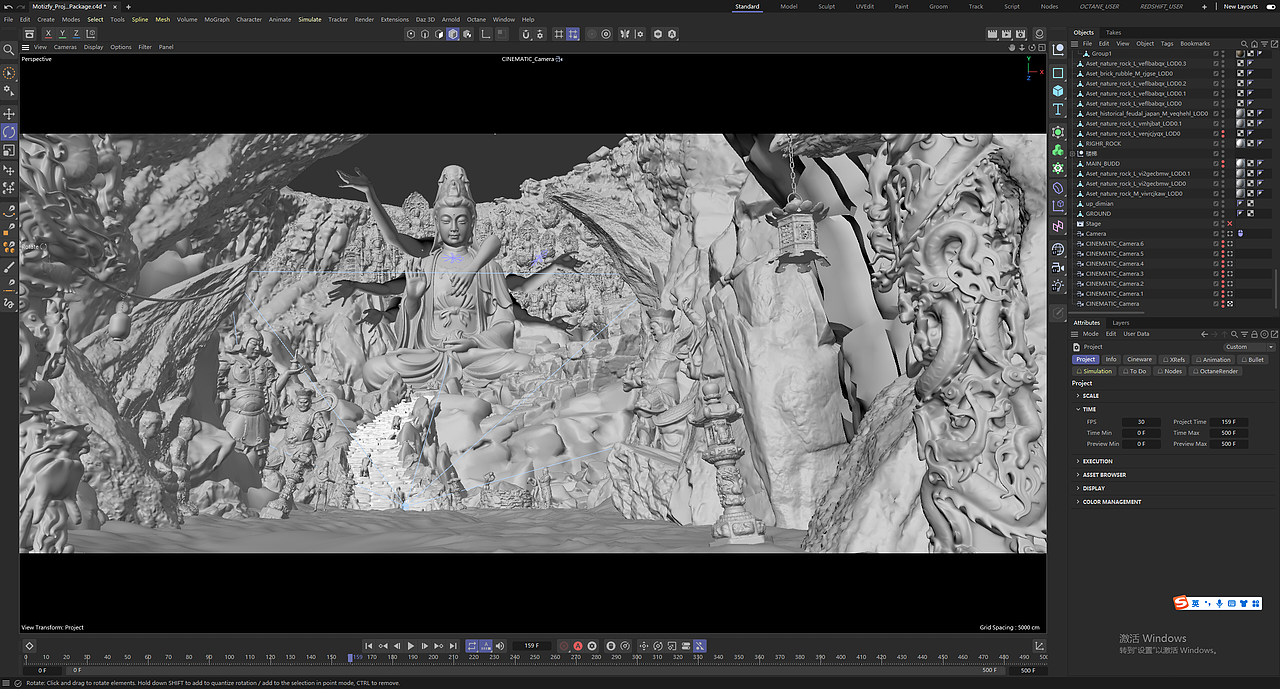The image size is (1280, 689).
Task: Click Record Active Objects red button
Action: [564, 646]
